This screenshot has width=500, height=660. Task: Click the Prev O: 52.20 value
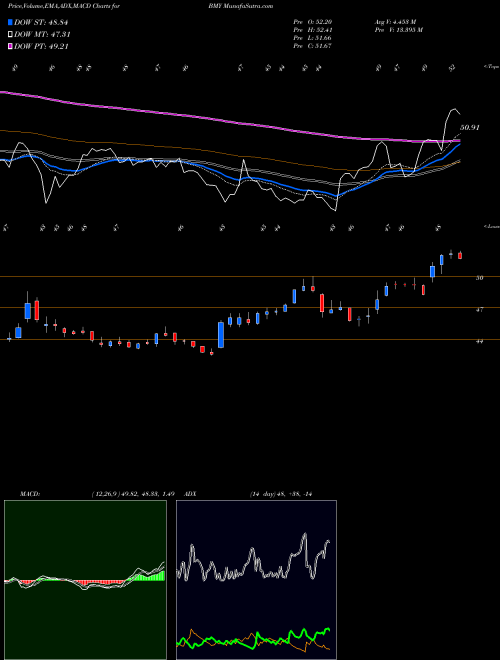[312, 22]
